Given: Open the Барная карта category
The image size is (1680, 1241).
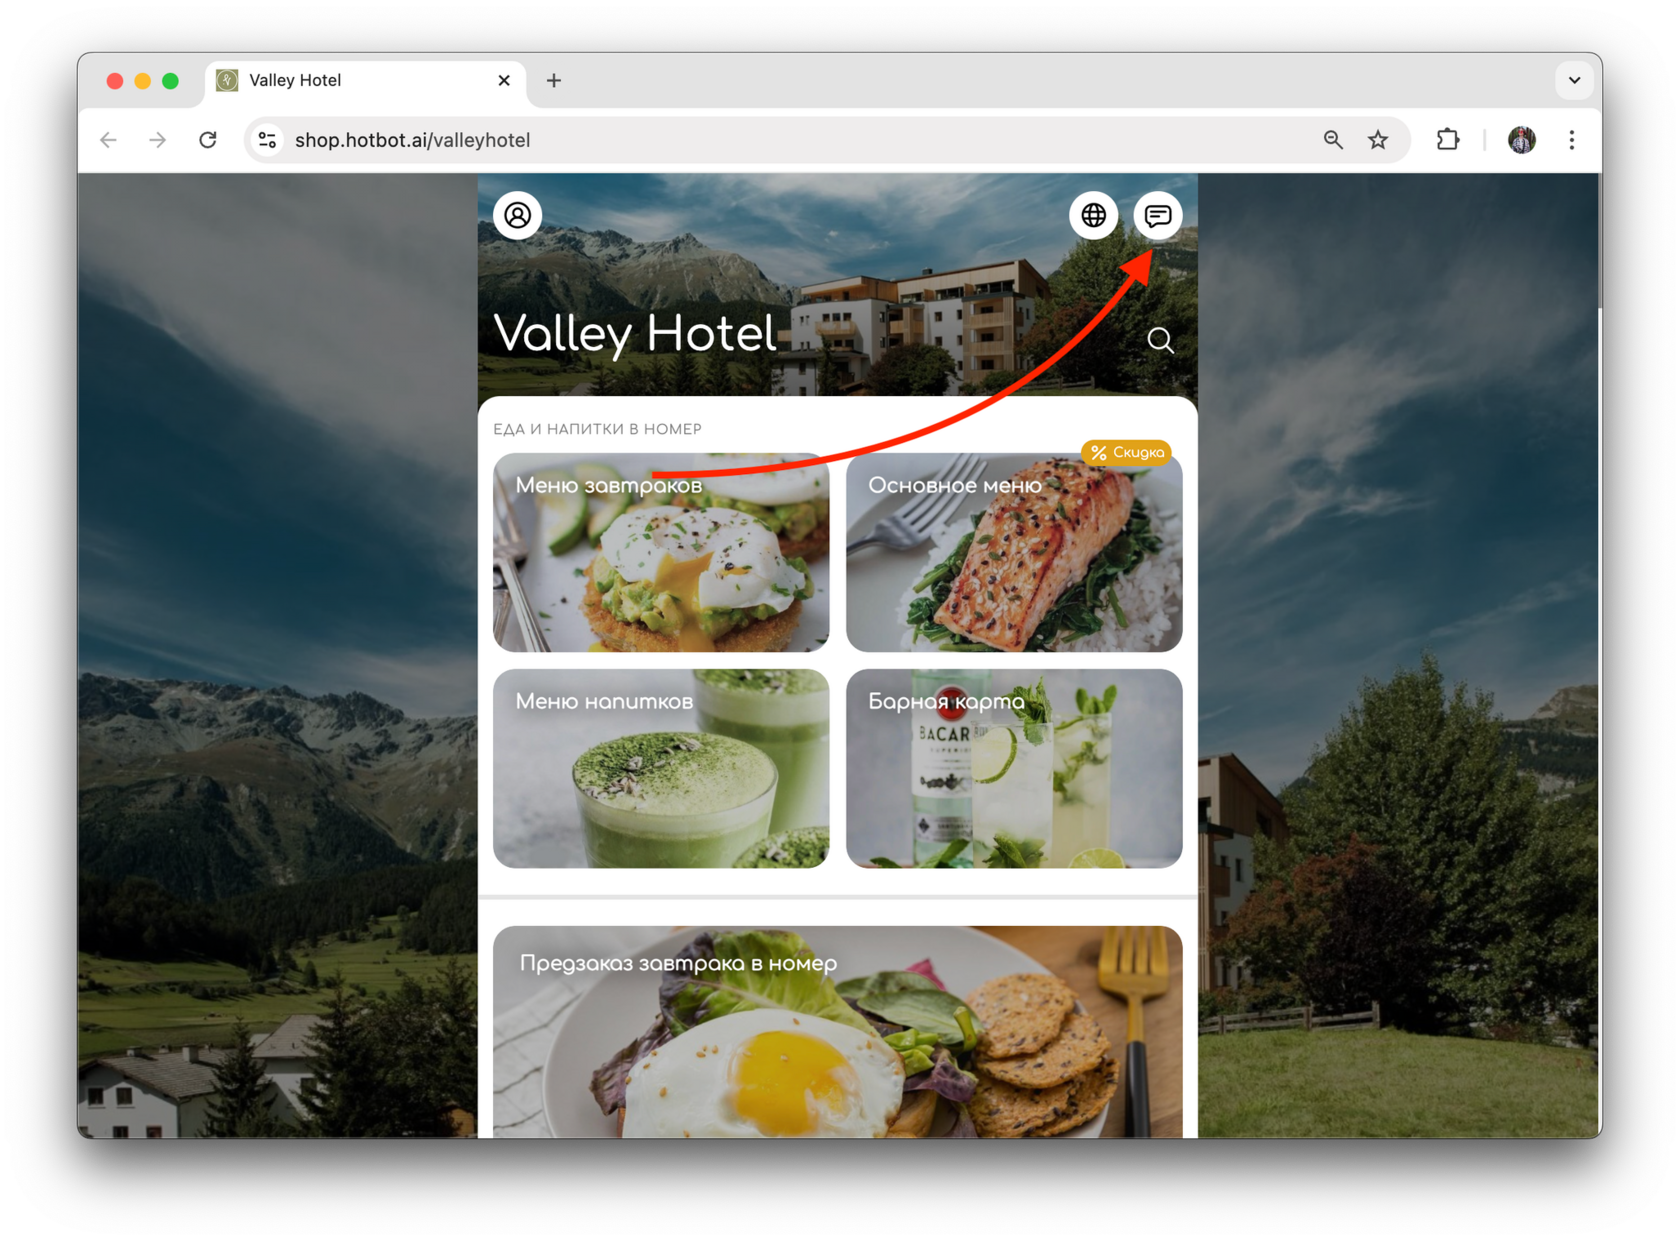Looking at the screenshot, I should [1014, 768].
